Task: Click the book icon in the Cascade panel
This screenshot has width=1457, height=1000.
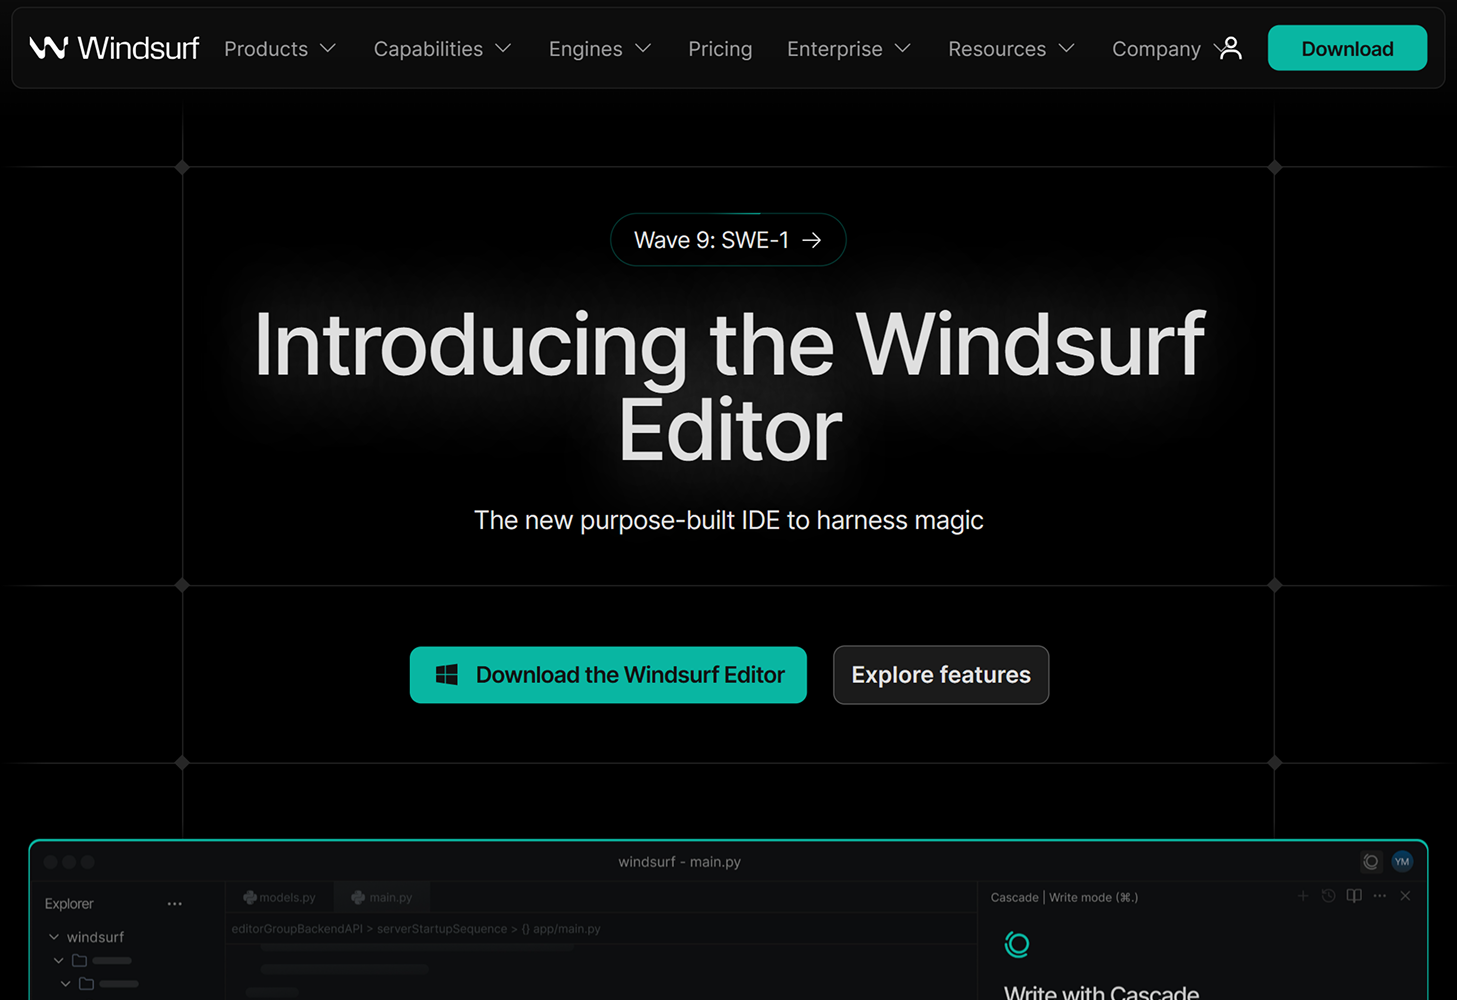Action: point(1354,896)
